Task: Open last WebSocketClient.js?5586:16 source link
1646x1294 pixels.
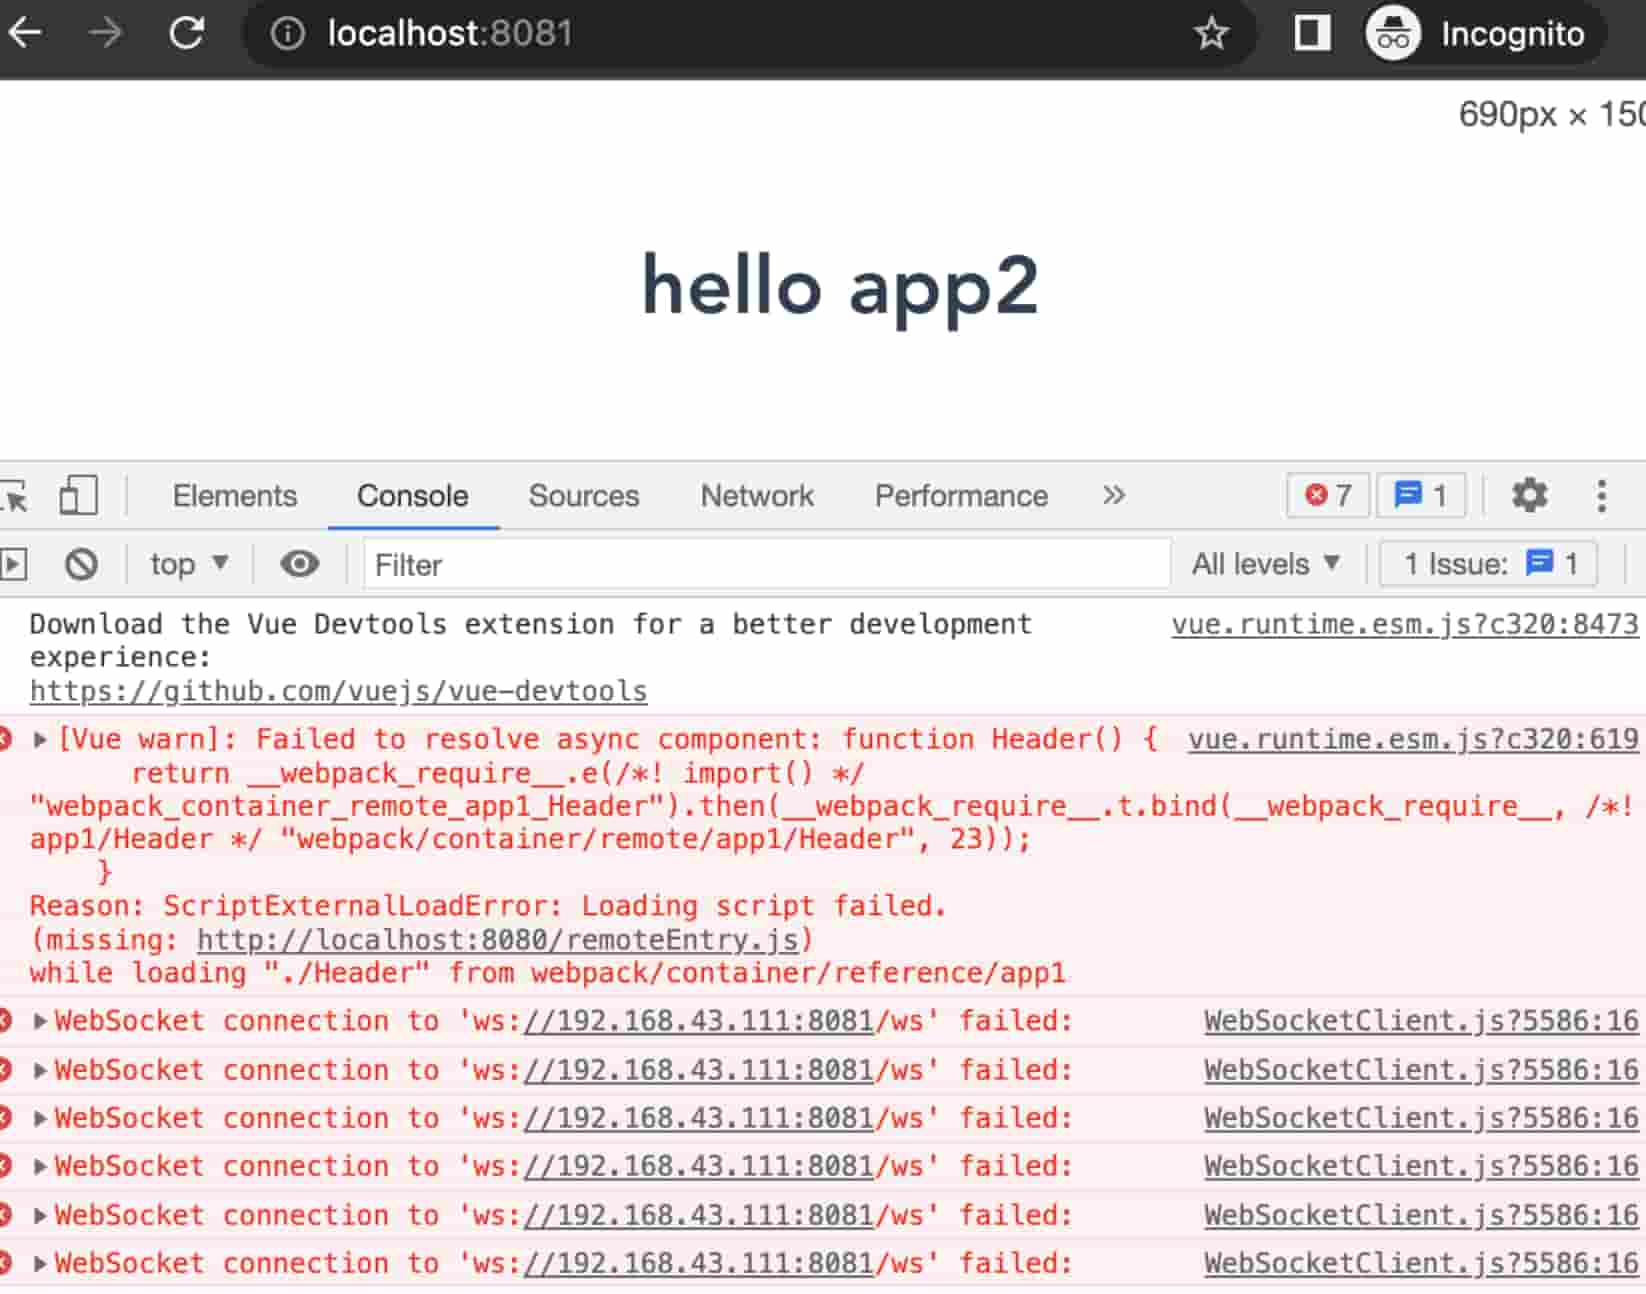Action: coord(1421,1263)
